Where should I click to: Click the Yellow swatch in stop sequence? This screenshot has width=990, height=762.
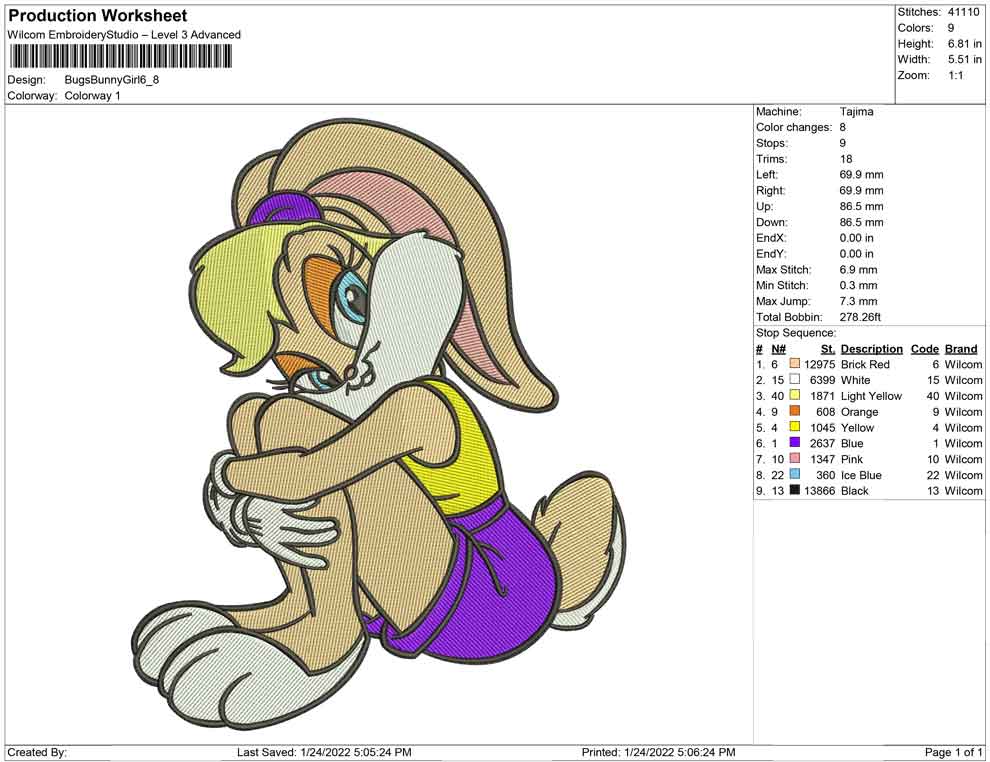point(795,427)
